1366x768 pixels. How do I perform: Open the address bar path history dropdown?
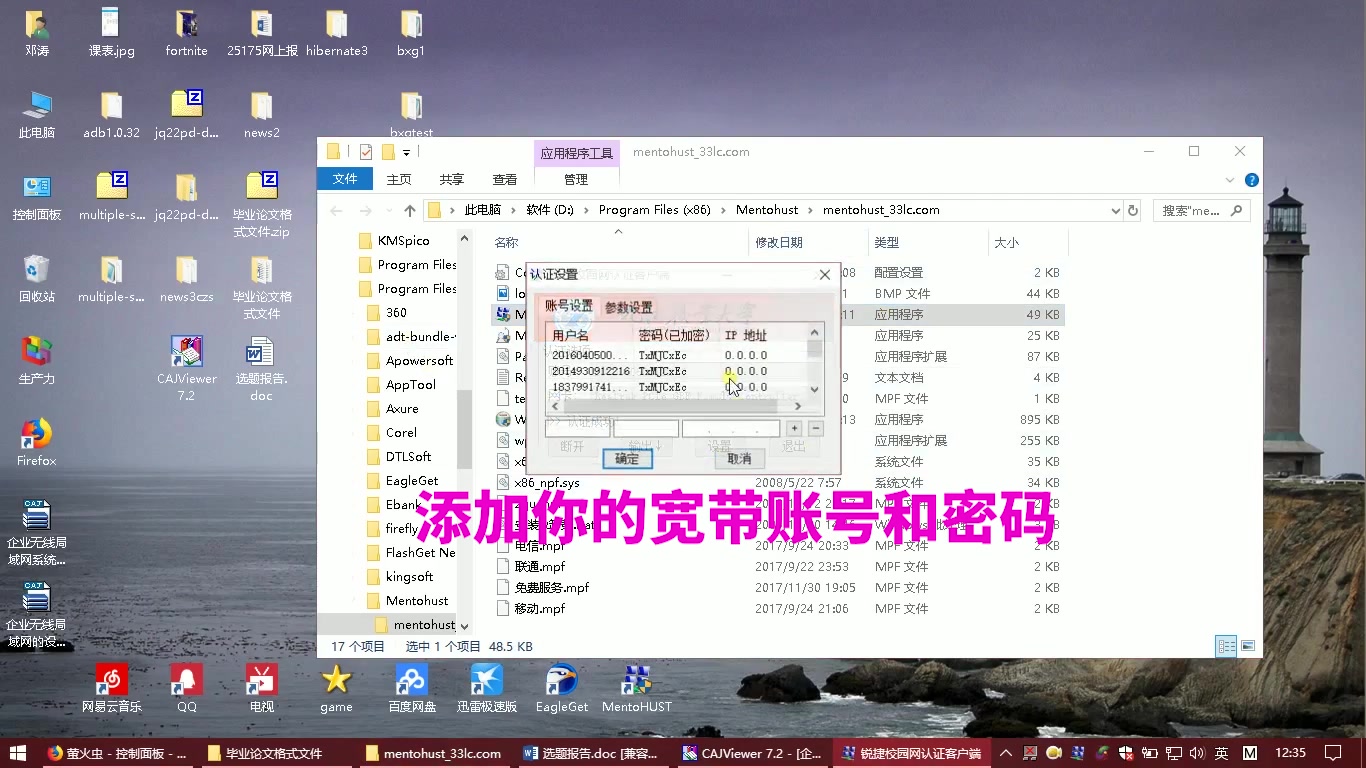tap(1115, 210)
